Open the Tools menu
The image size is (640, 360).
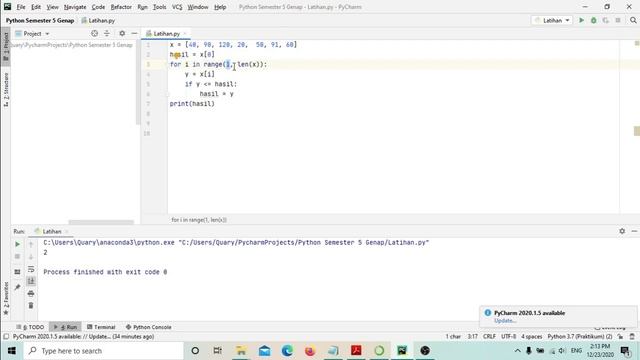(159, 7)
